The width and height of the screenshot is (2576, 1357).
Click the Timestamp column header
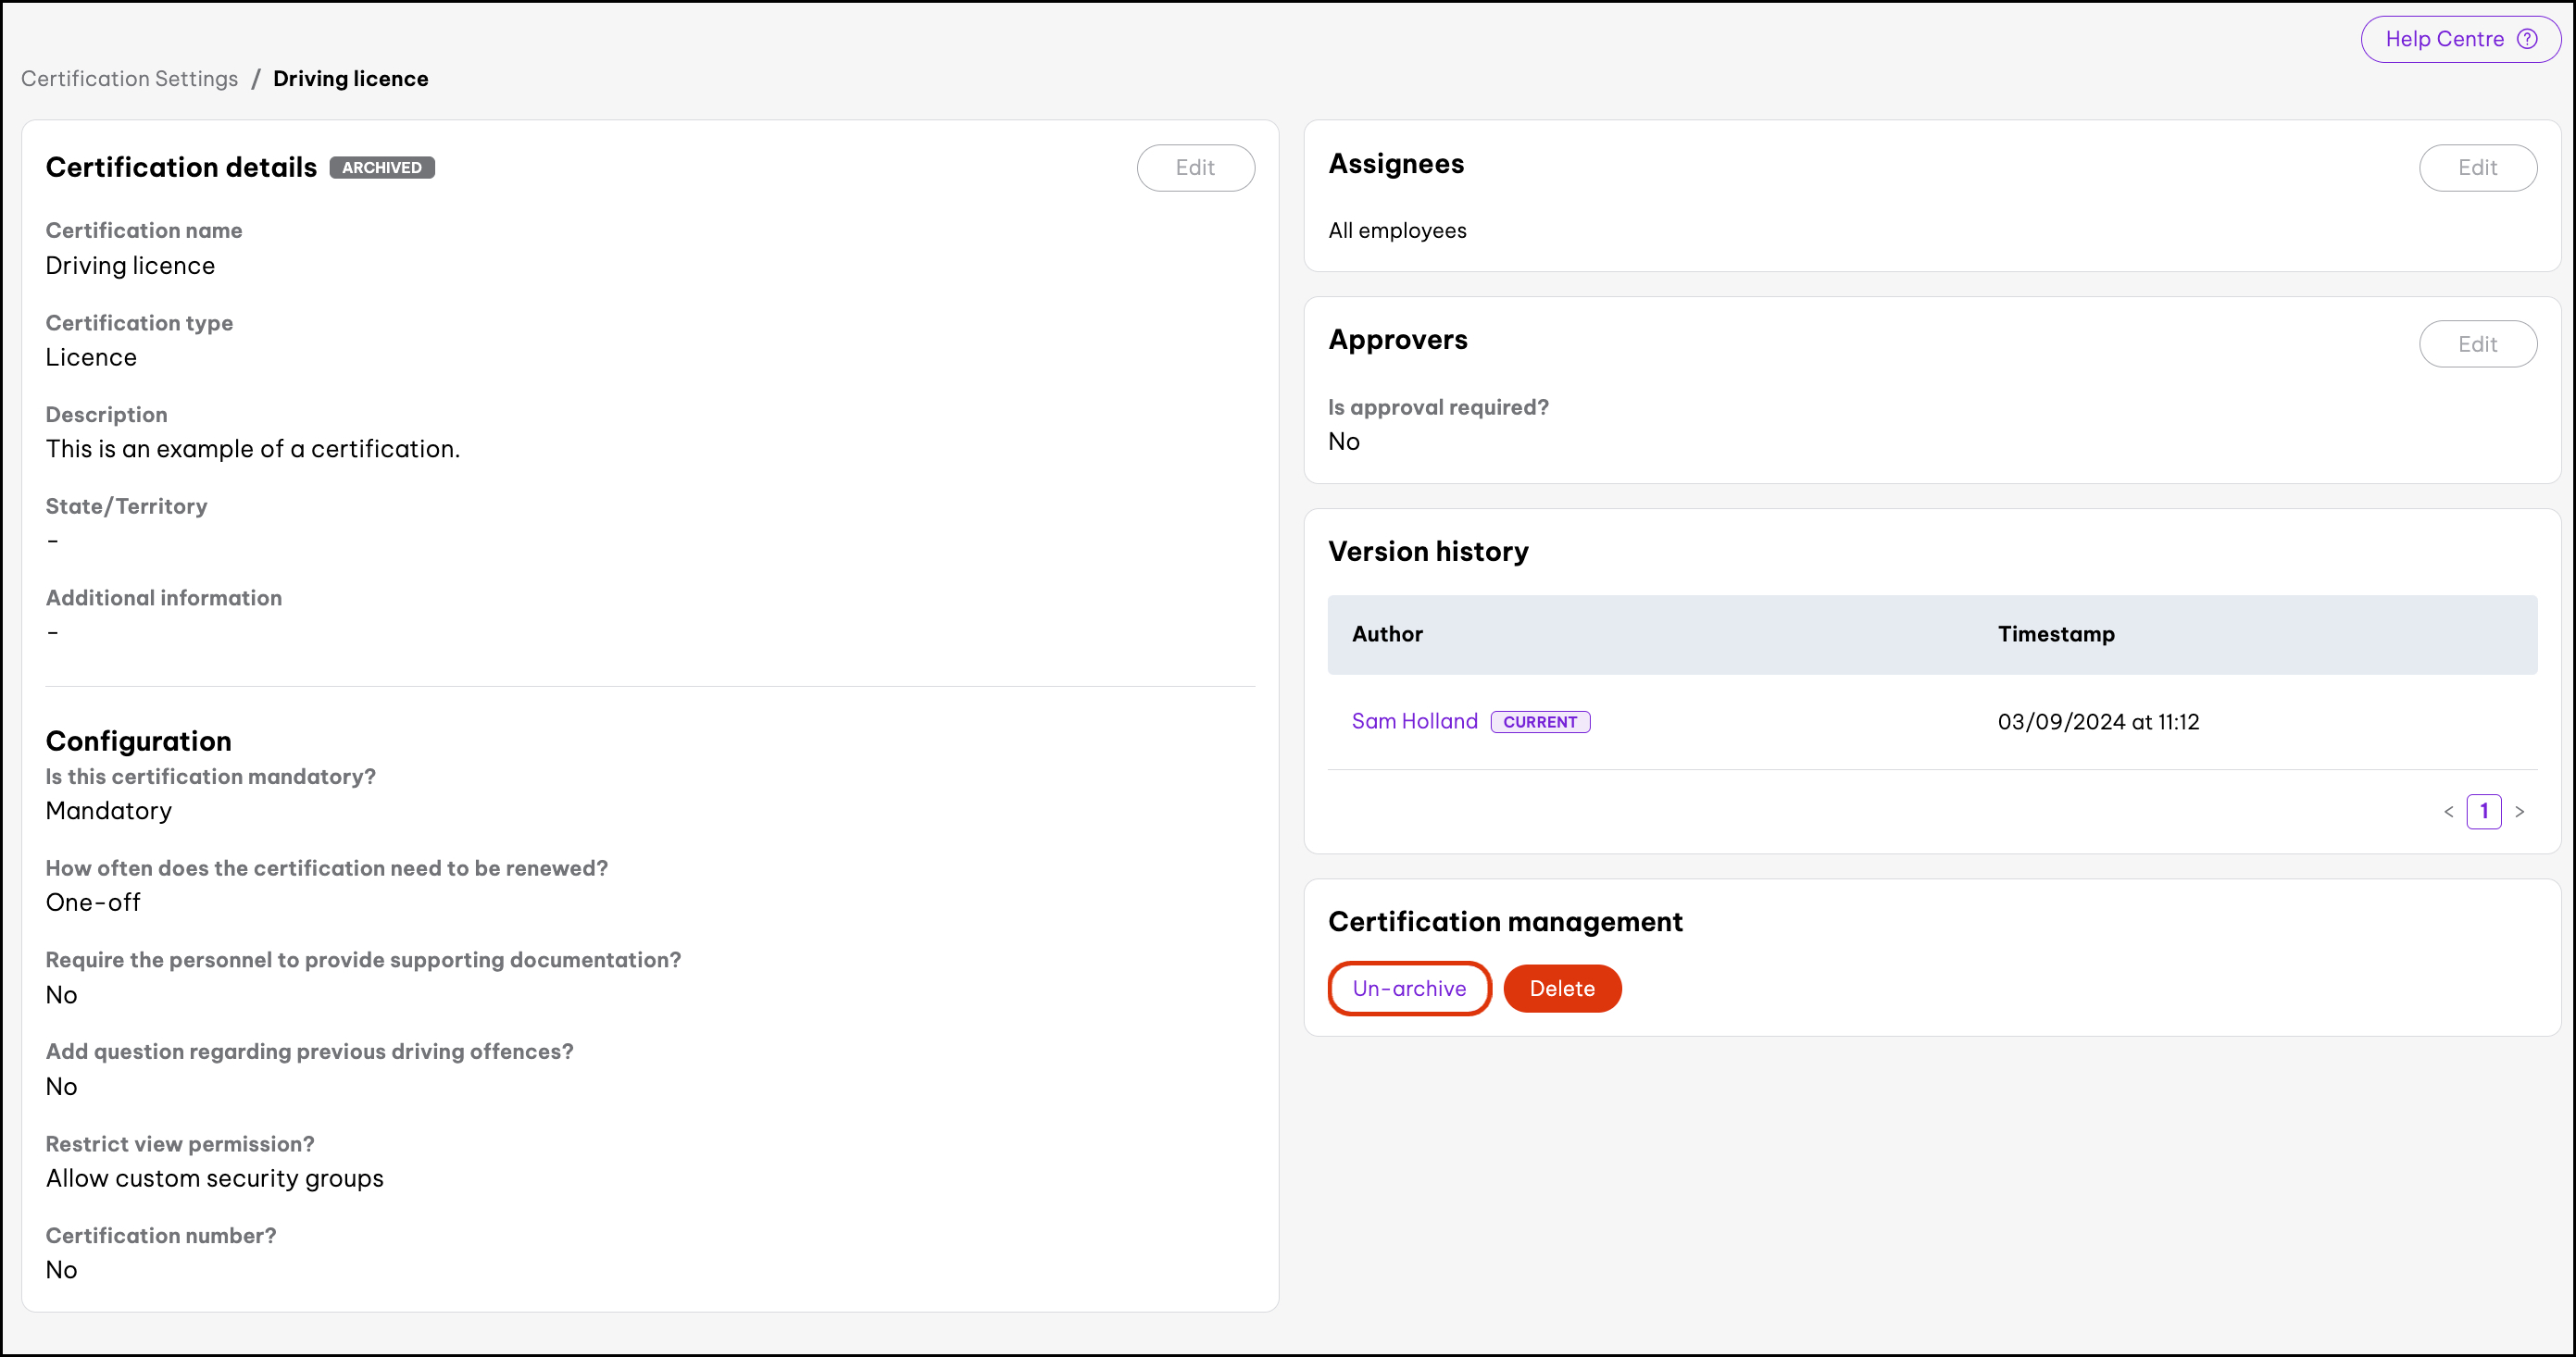tap(2055, 634)
